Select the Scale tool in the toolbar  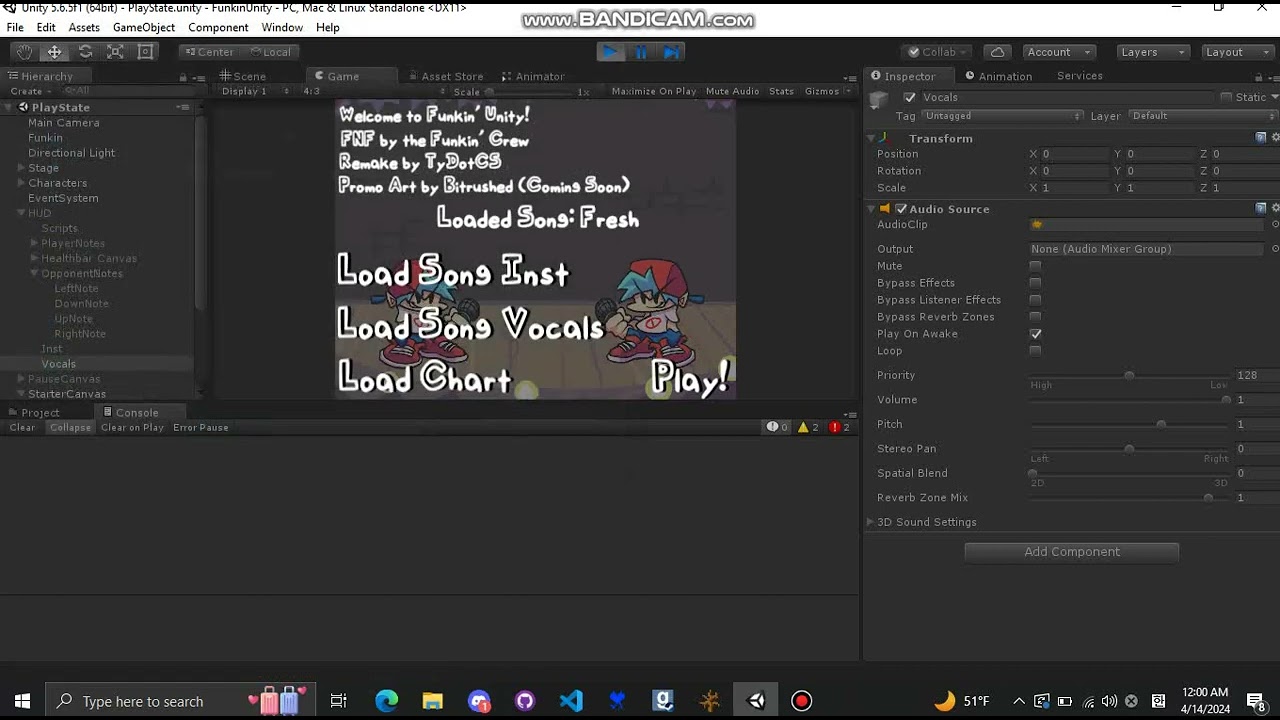coord(115,52)
